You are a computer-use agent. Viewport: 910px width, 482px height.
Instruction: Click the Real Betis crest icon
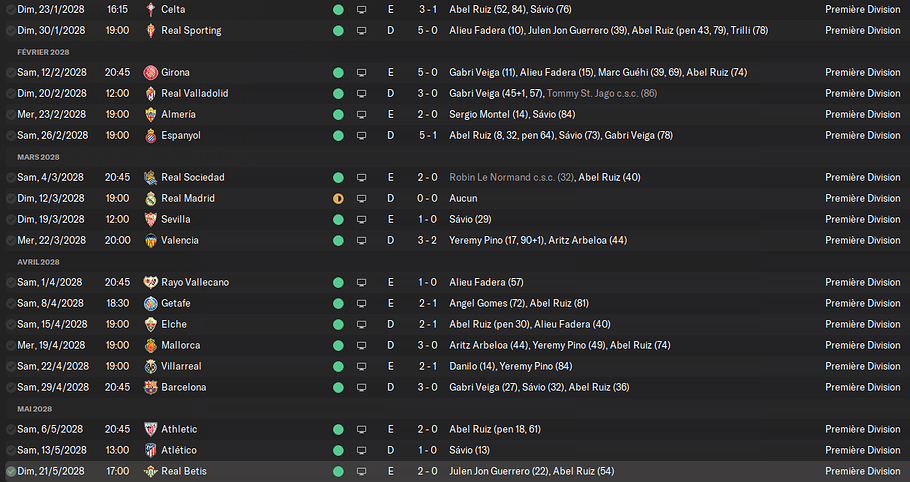(x=150, y=472)
